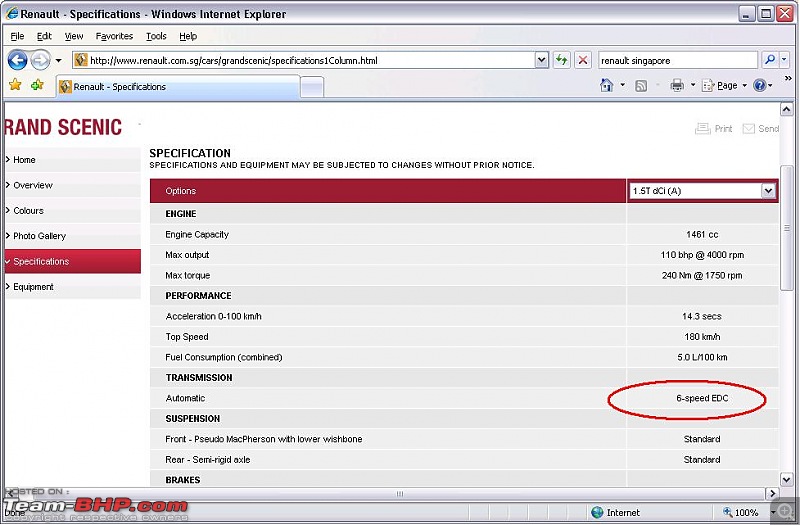Screen dimensions: 800x525
Task: Open printer options dropdown arrow
Action: coord(693,85)
